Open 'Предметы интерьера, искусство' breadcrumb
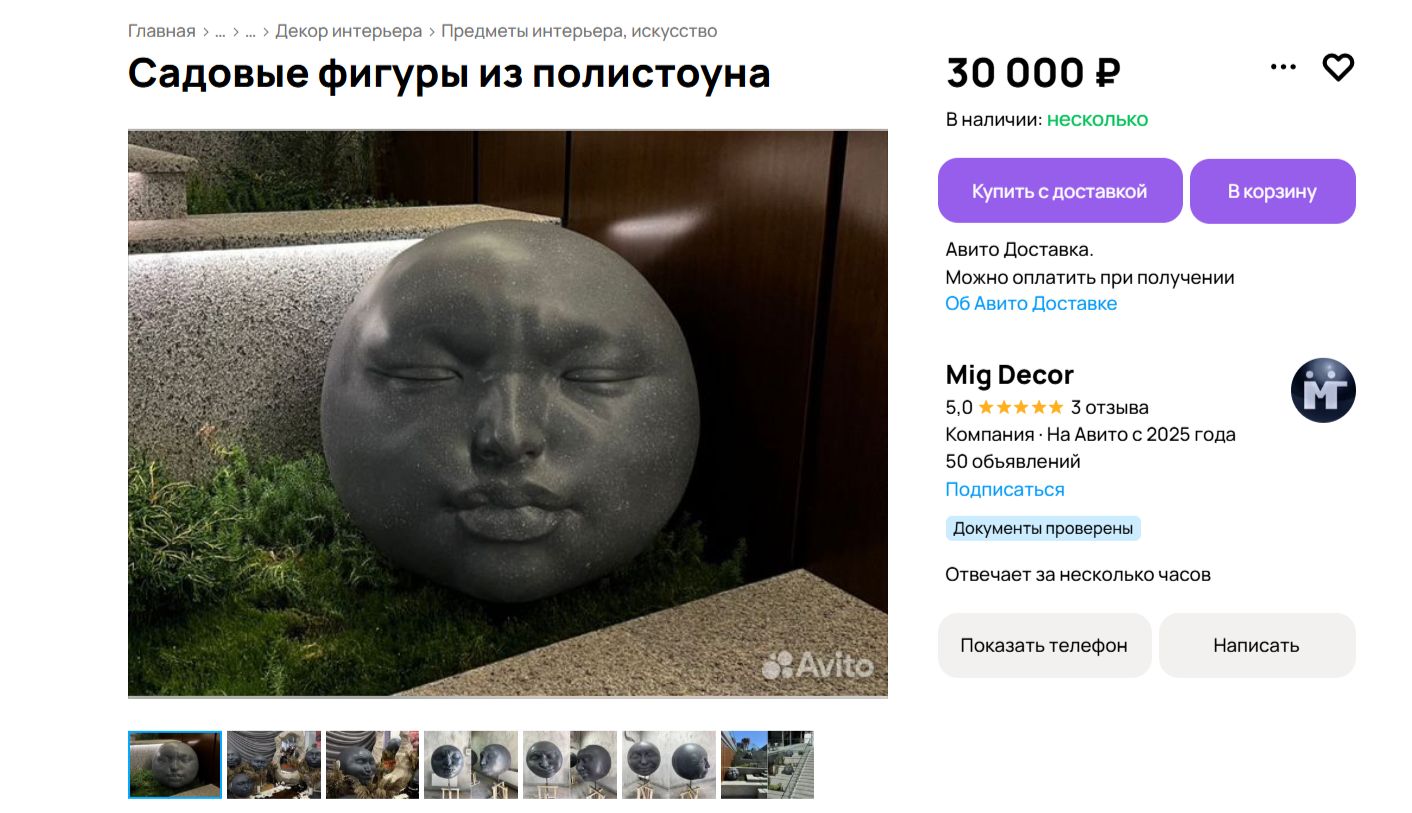 (x=579, y=31)
